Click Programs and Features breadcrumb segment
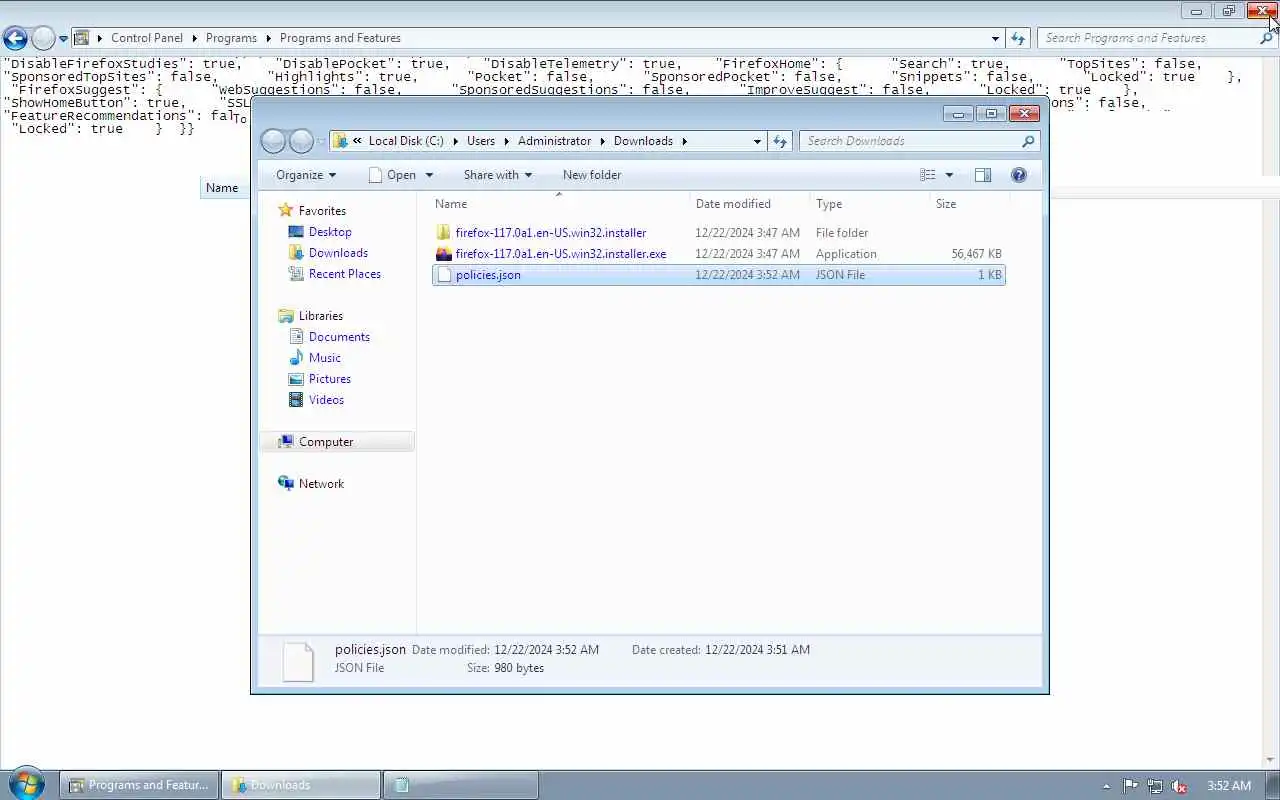 click(340, 38)
